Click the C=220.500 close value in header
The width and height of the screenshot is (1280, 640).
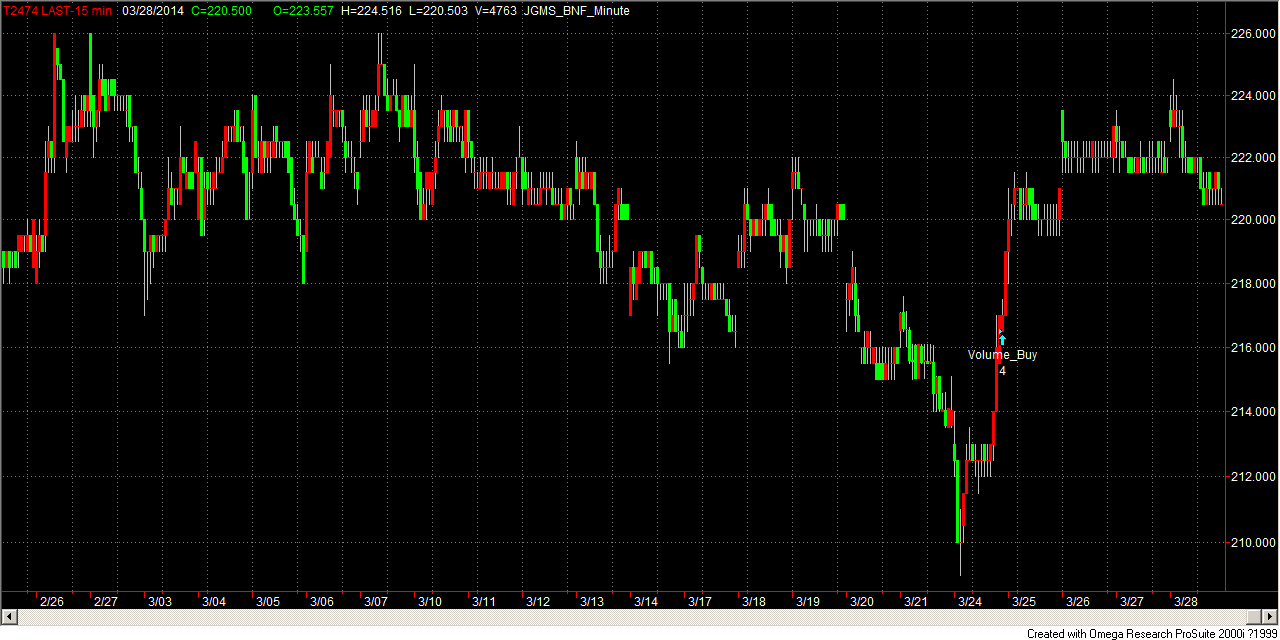click(221, 10)
